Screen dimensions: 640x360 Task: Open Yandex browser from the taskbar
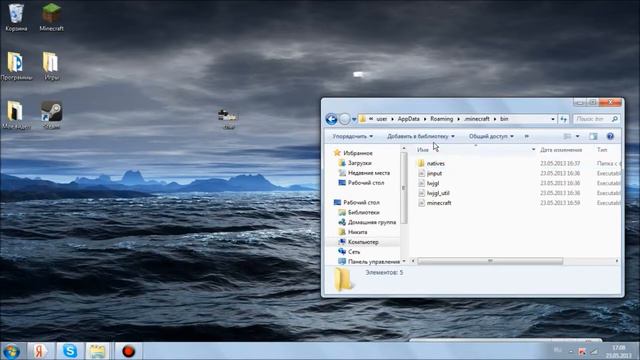point(40,351)
